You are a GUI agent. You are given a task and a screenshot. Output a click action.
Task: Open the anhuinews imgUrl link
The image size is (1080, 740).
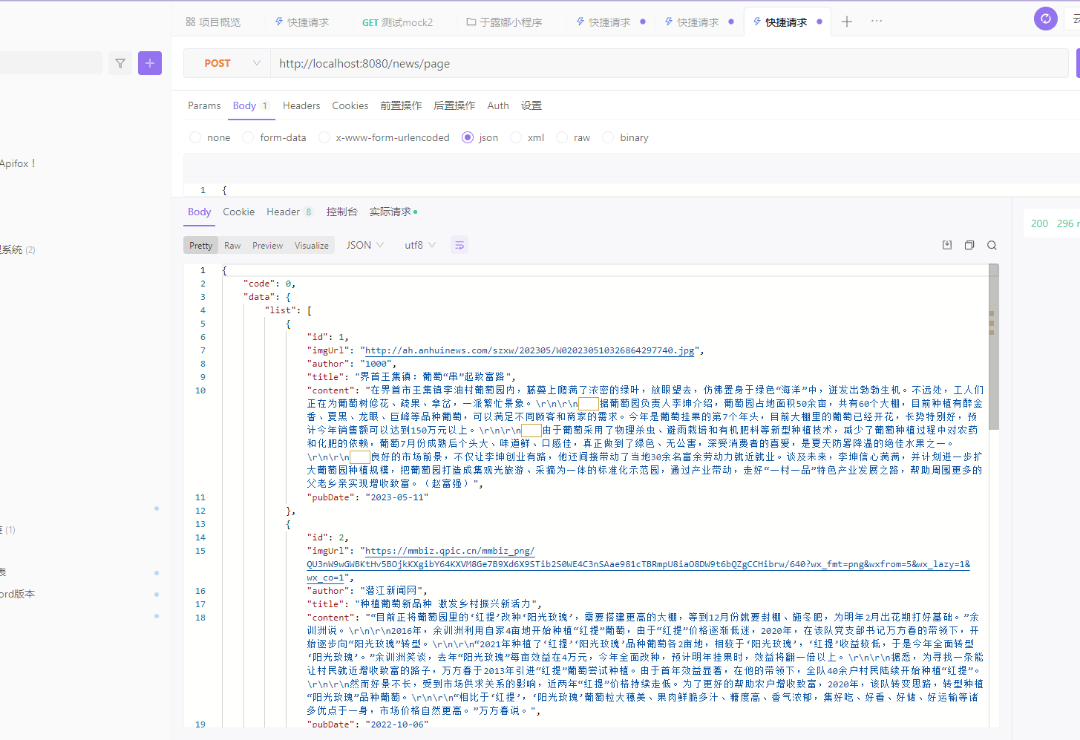531,351
